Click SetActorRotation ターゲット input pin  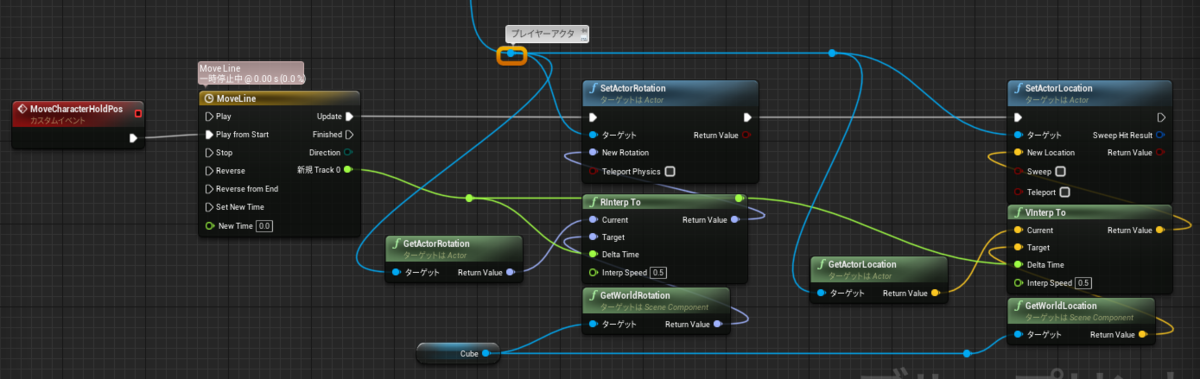[593, 135]
